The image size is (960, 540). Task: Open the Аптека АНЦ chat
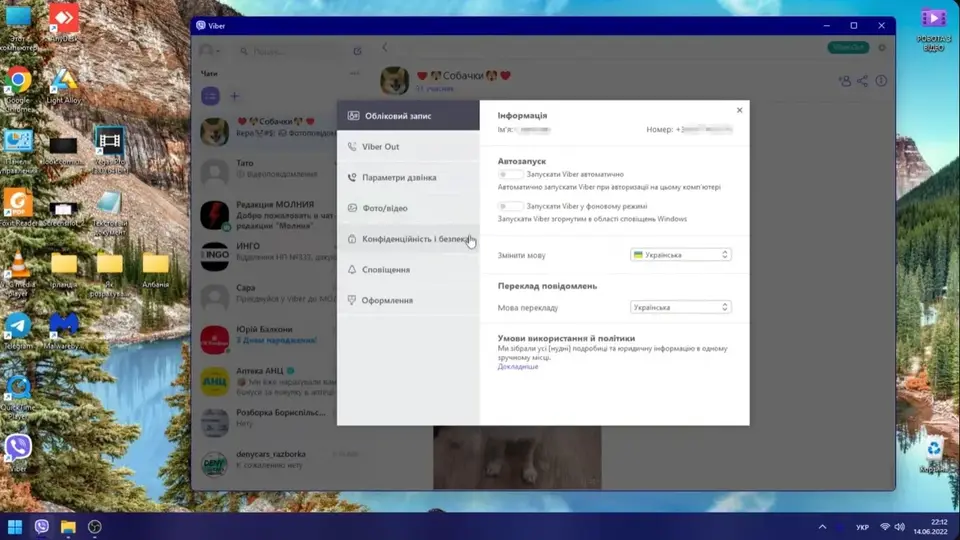click(x=268, y=381)
